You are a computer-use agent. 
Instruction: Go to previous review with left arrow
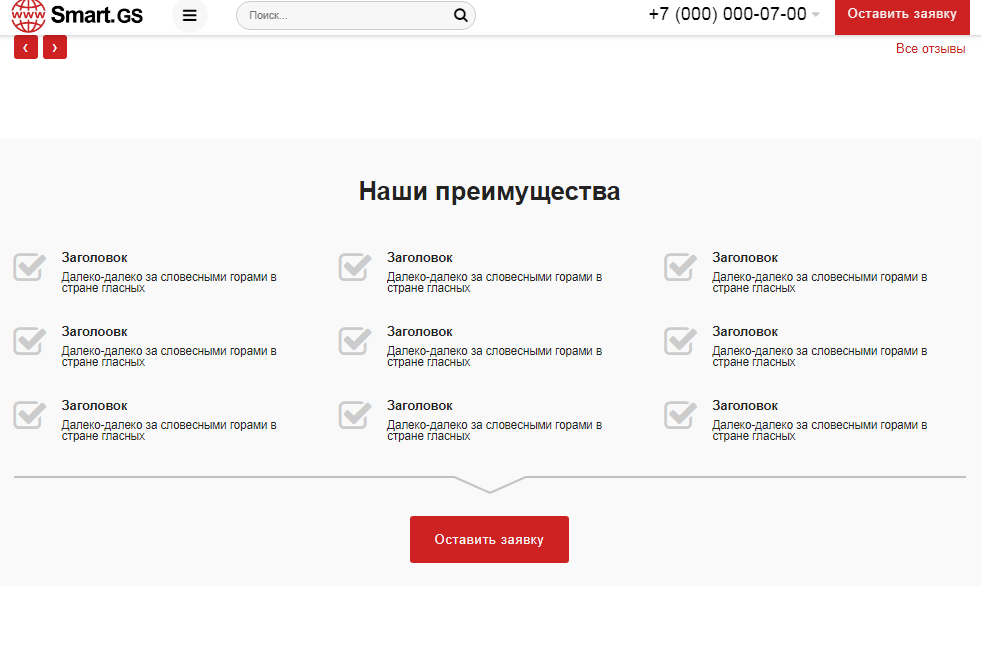point(26,48)
